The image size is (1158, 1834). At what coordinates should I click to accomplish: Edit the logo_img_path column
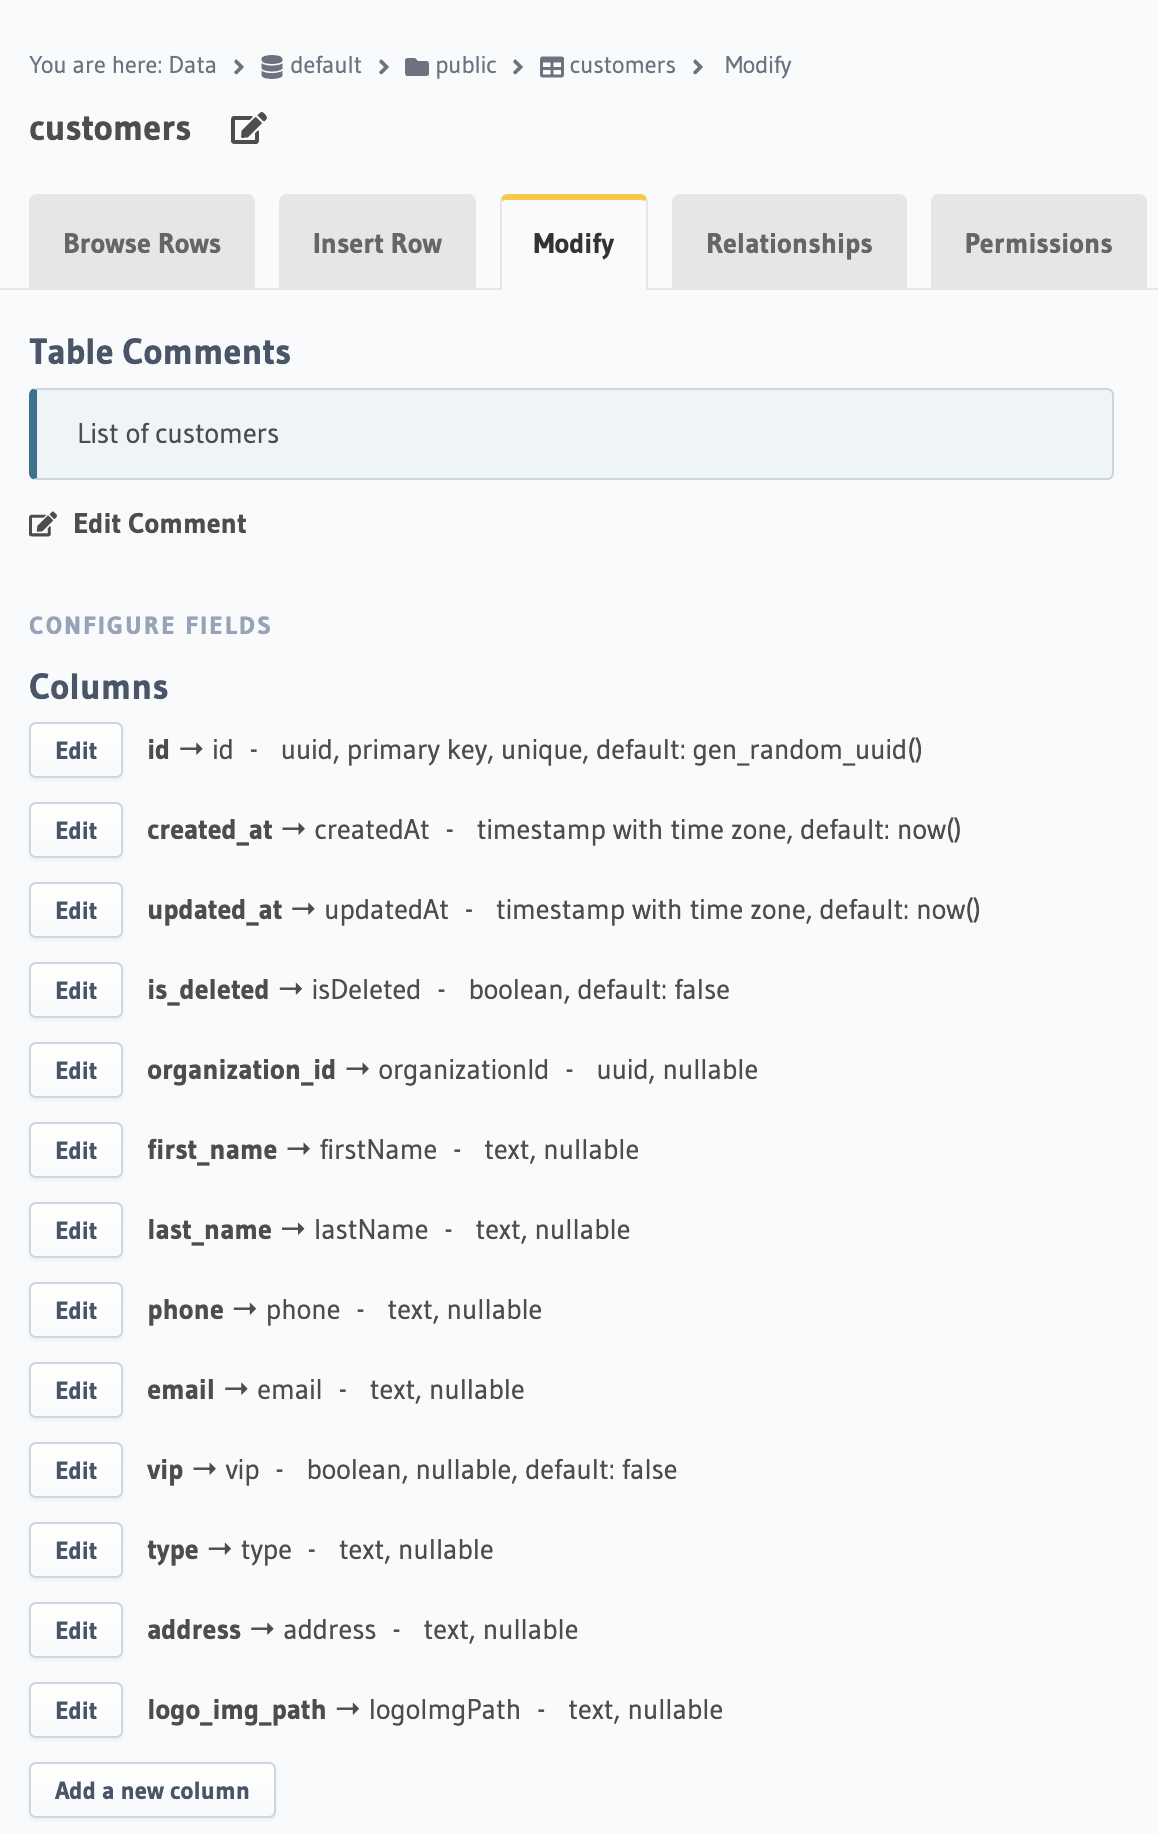76,1710
